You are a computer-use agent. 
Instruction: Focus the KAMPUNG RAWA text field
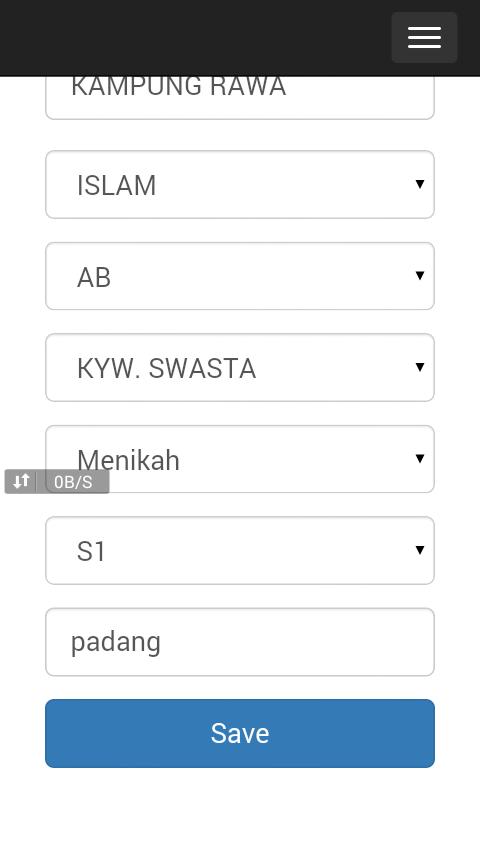coord(240,97)
